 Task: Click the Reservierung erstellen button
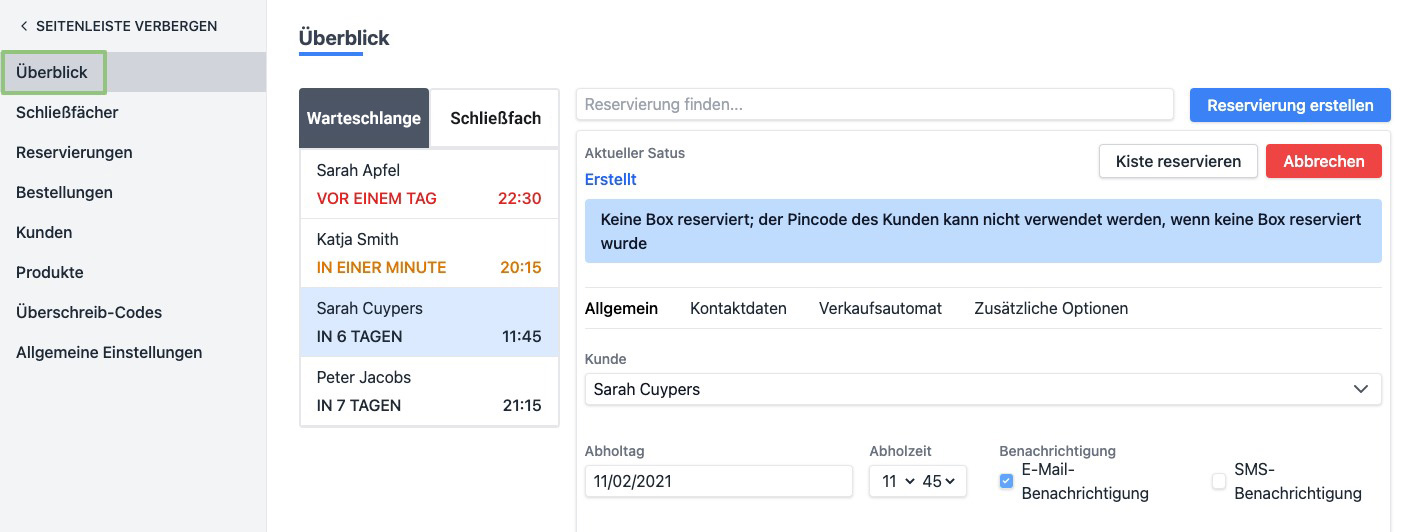pyautogui.click(x=1289, y=105)
